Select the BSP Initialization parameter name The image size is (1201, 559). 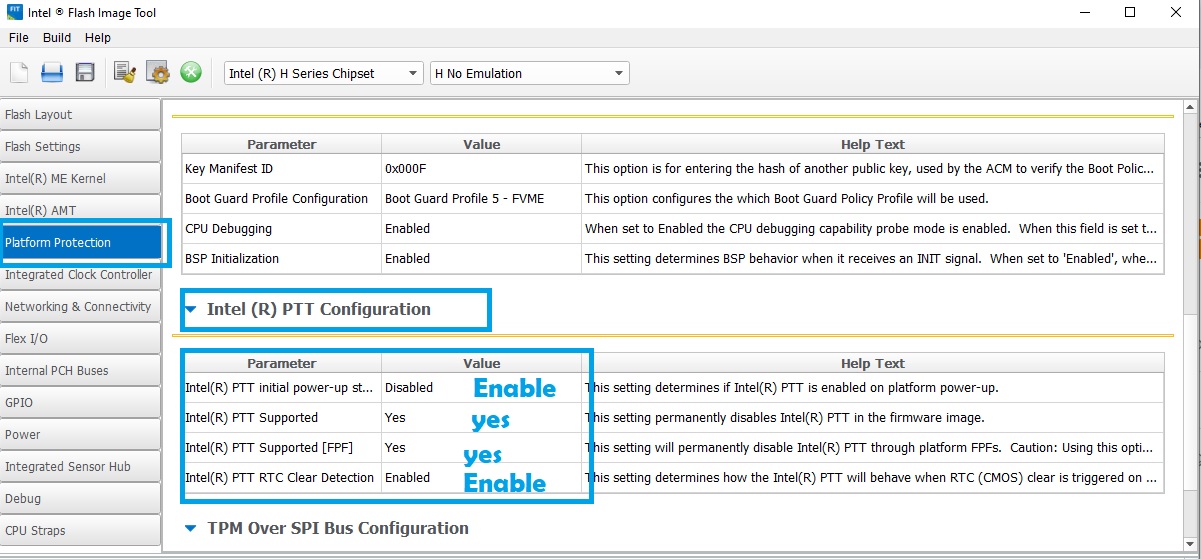click(x=281, y=258)
